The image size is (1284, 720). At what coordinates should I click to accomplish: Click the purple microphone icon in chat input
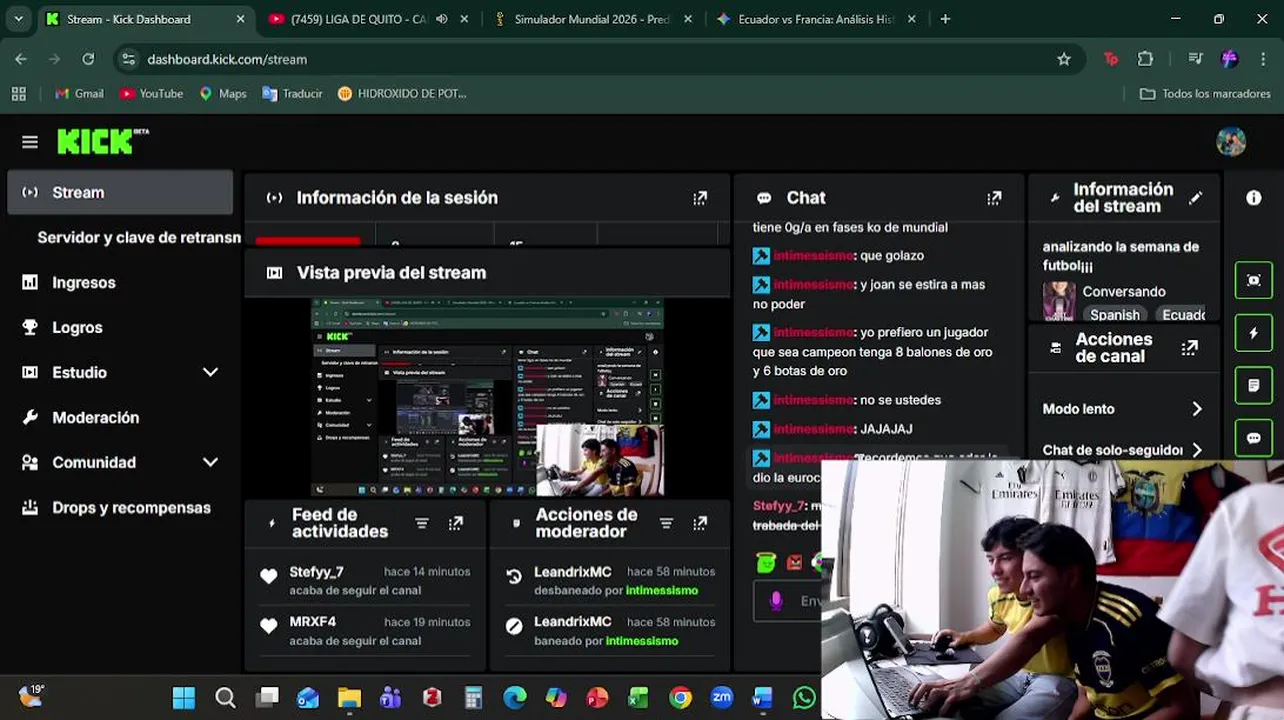coord(775,601)
